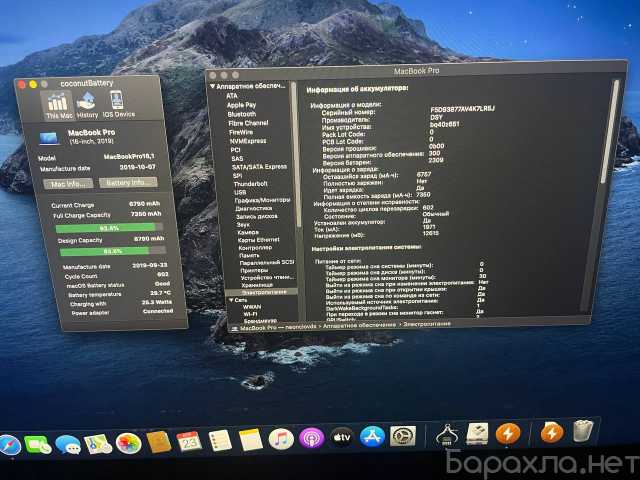640x480 pixels.
Task: Select Камера in the sidebar
Action: click(x=248, y=232)
